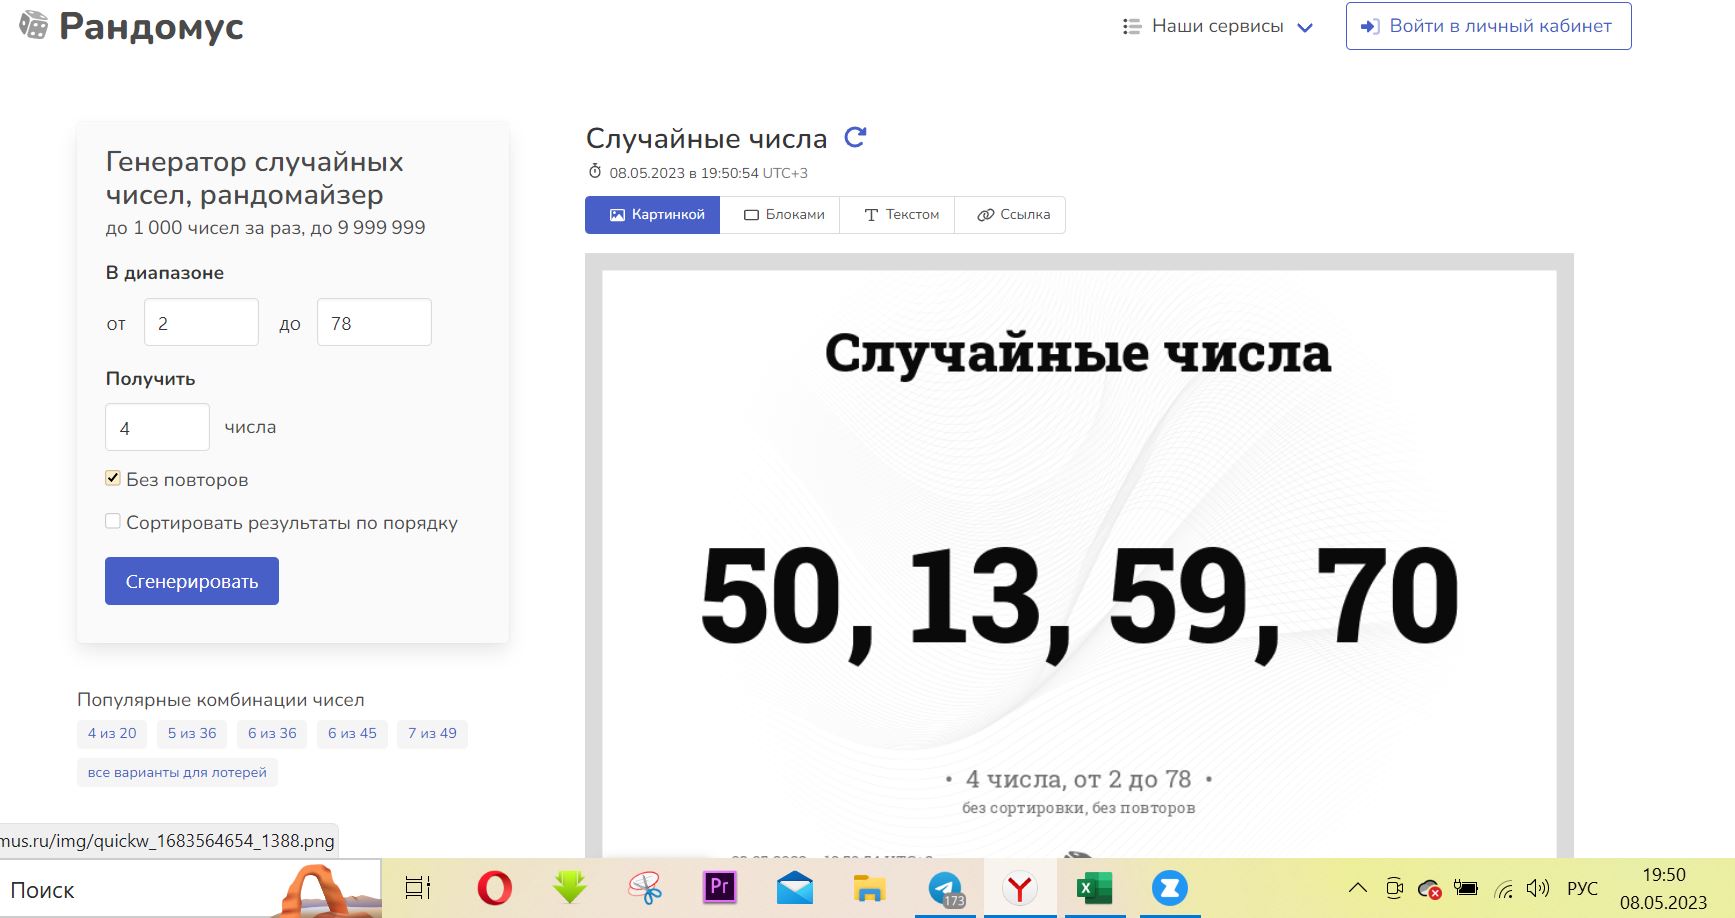Enable Сортировать результаты по порядку checkbox

(113, 521)
